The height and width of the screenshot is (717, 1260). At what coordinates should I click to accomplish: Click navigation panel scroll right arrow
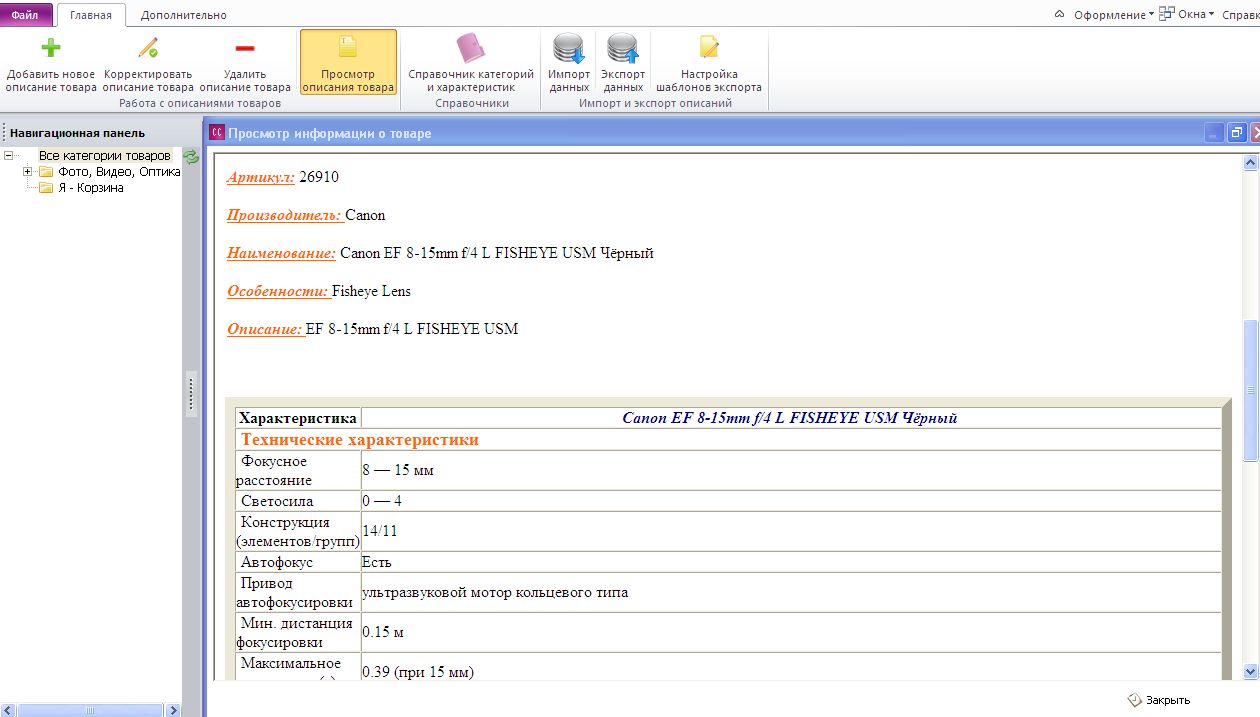pyautogui.click(x=173, y=710)
